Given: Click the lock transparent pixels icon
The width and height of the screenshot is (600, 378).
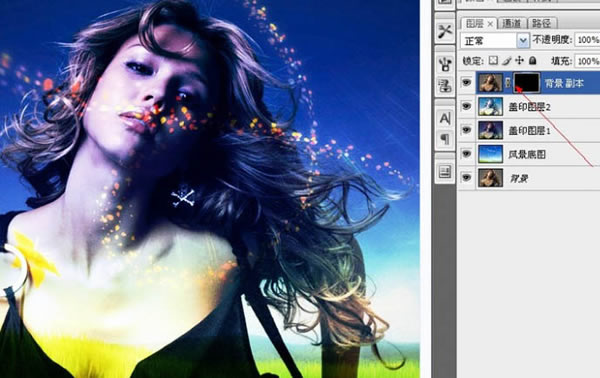Looking at the screenshot, I should coord(494,60).
